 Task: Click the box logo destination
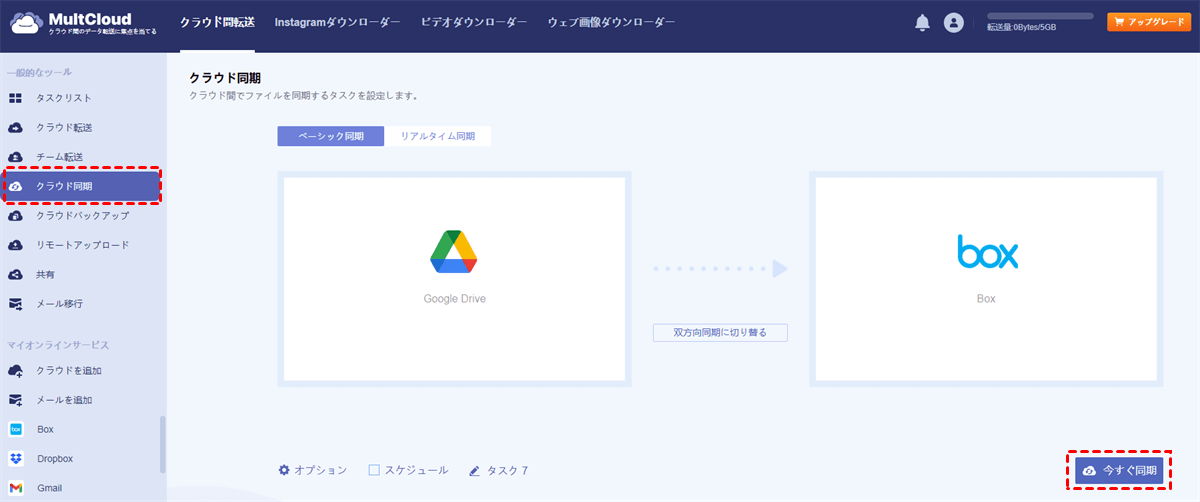tap(986, 252)
